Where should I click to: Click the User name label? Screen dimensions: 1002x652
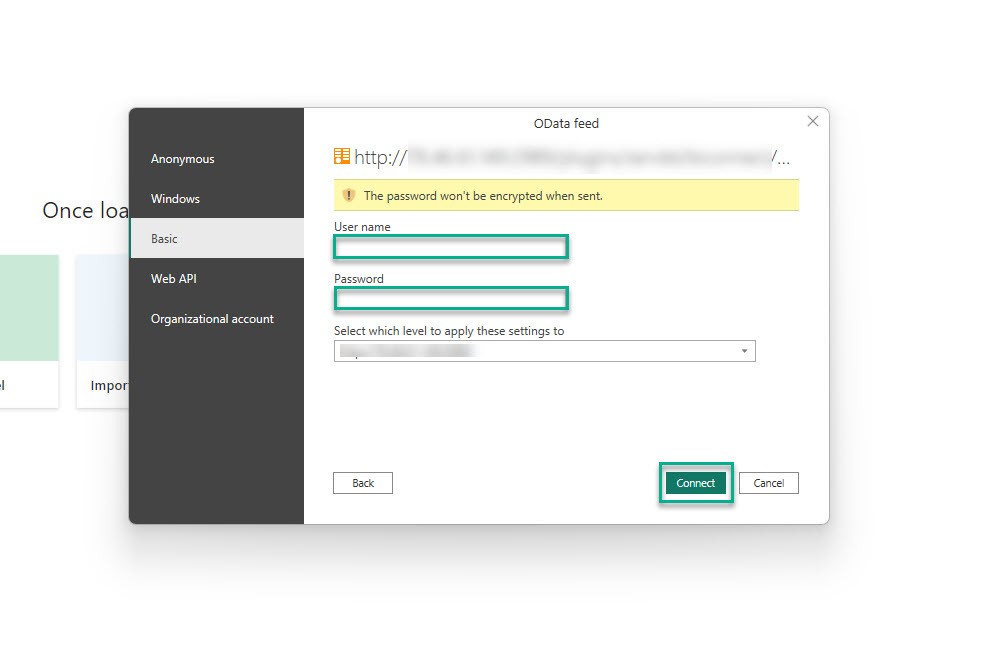[362, 227]
